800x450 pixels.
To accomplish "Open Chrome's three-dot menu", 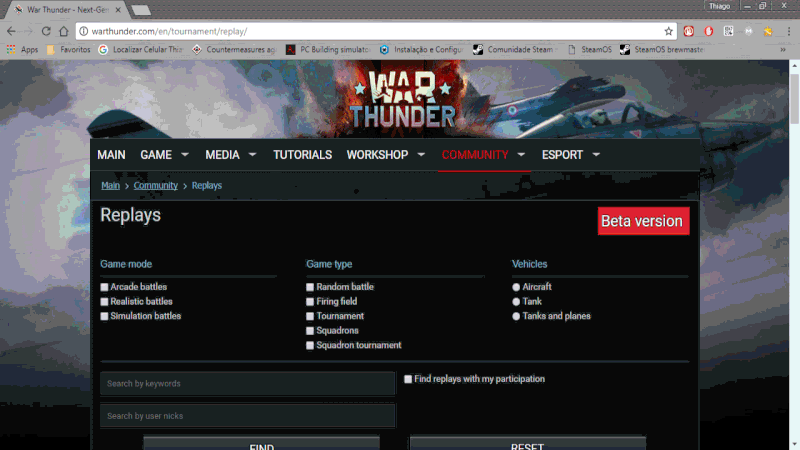I will pyautogui.click(x=789, y=31).
